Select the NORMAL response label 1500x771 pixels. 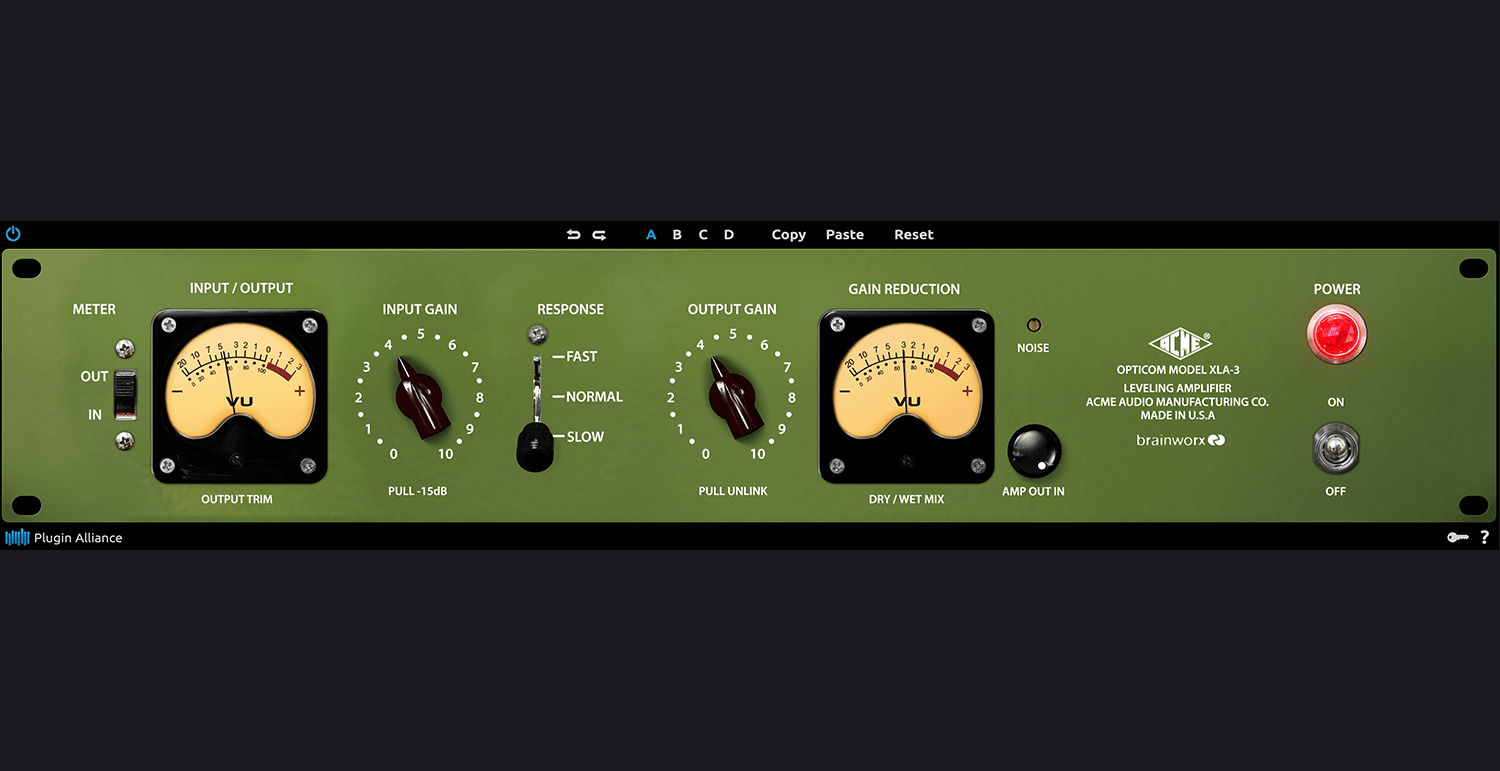coord(594,397)
